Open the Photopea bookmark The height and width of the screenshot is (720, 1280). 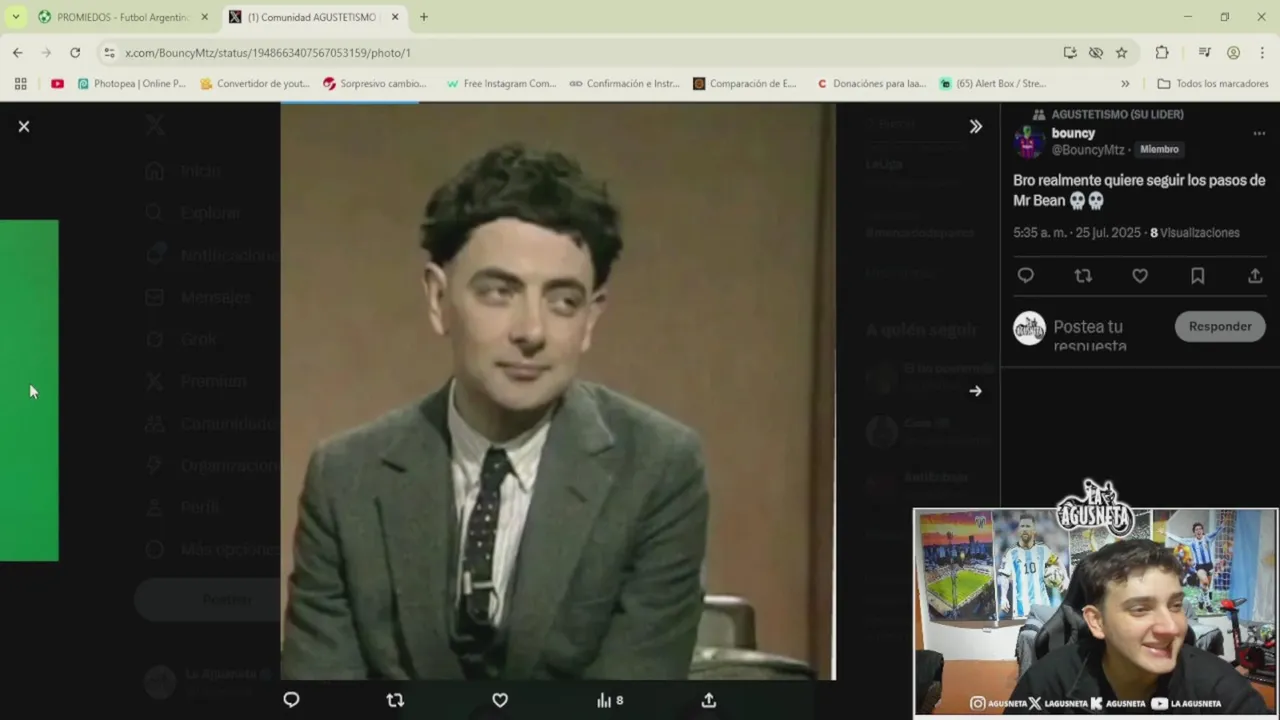click(132, 84)
